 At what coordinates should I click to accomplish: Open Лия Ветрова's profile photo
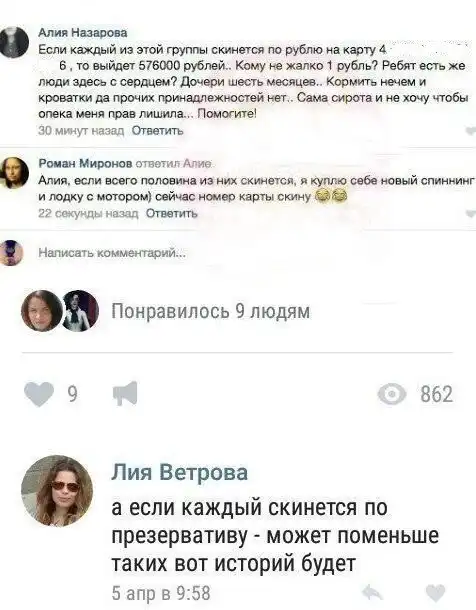[57, 490]
